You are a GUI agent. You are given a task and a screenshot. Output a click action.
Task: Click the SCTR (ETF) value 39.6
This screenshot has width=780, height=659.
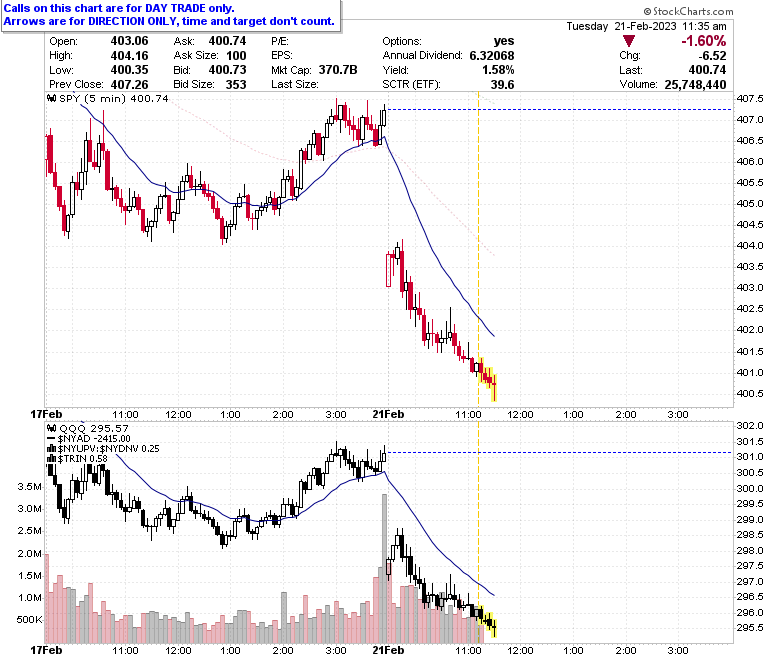click(x=502, y=85)
